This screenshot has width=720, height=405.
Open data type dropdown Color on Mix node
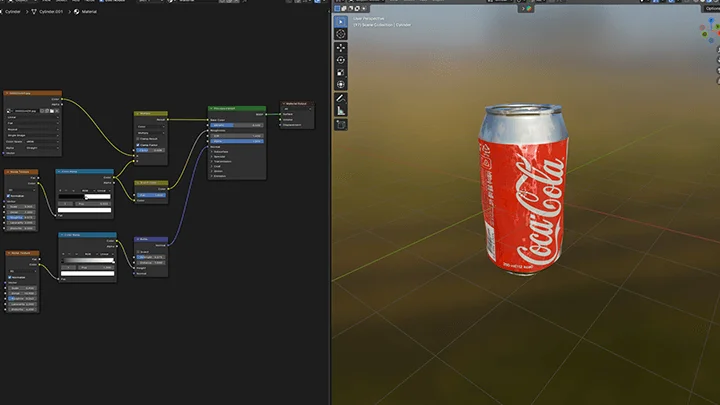tap(151, 127)
